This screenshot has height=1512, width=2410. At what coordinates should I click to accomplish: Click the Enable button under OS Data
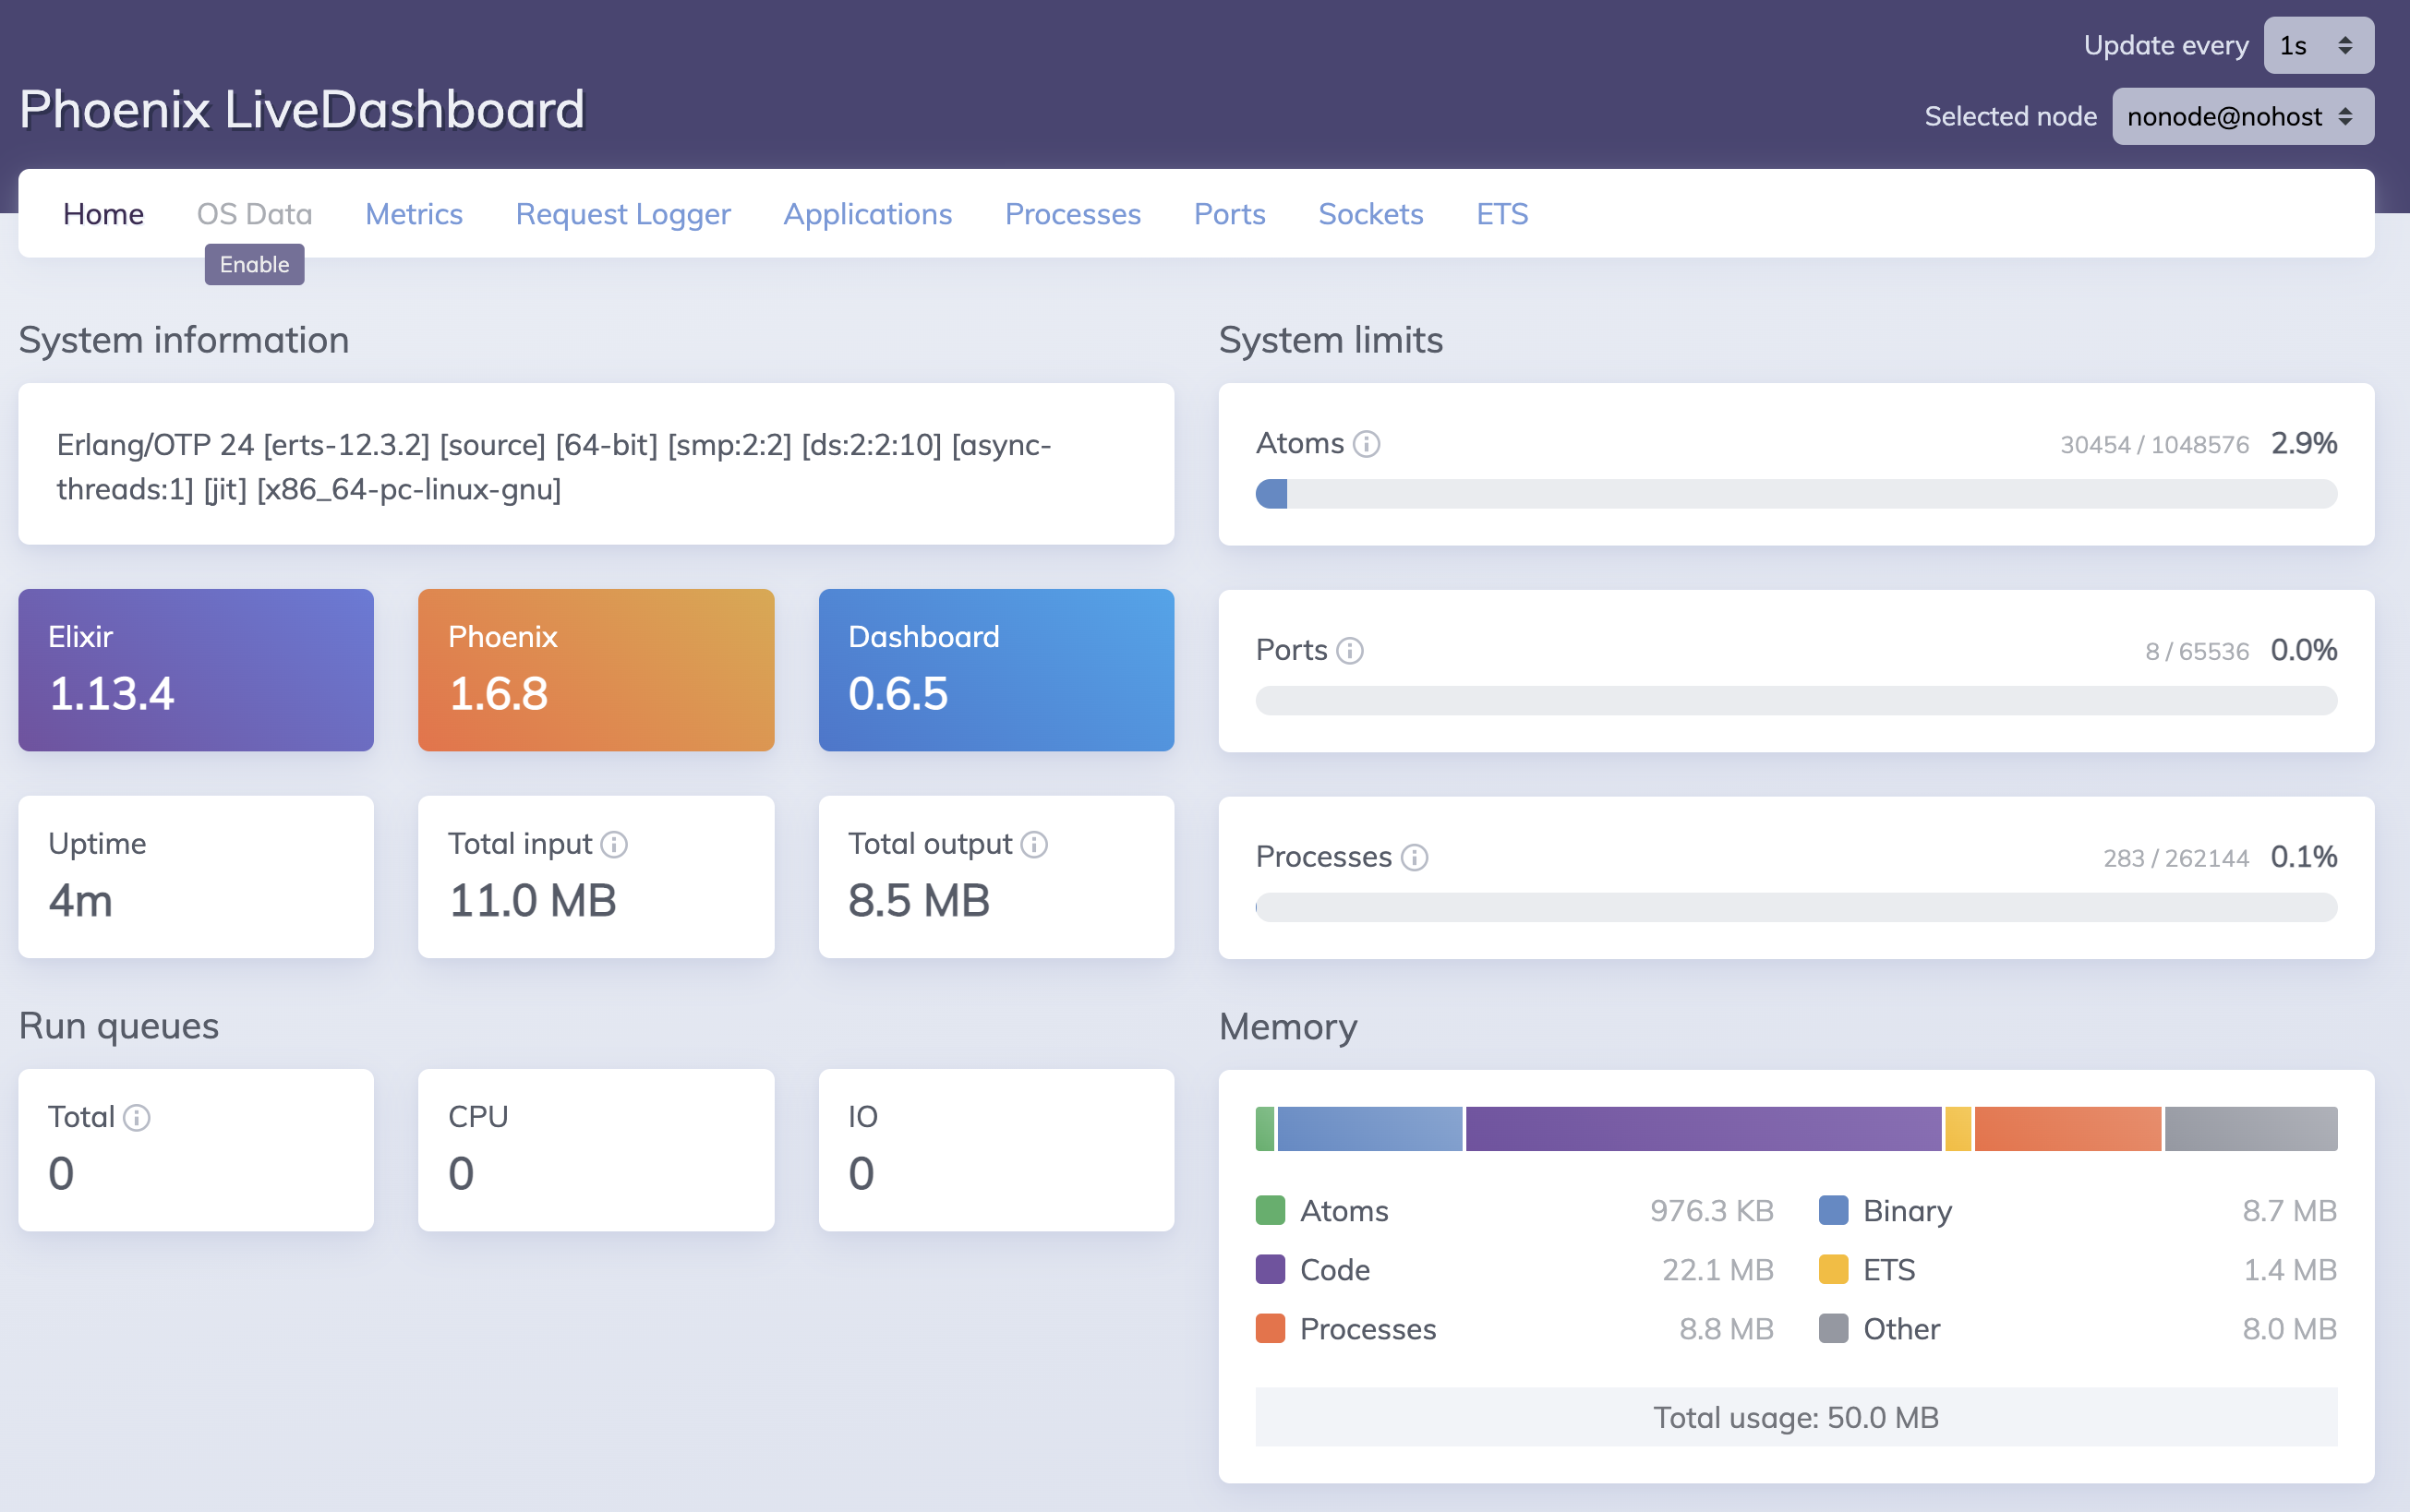coord(254,265)
